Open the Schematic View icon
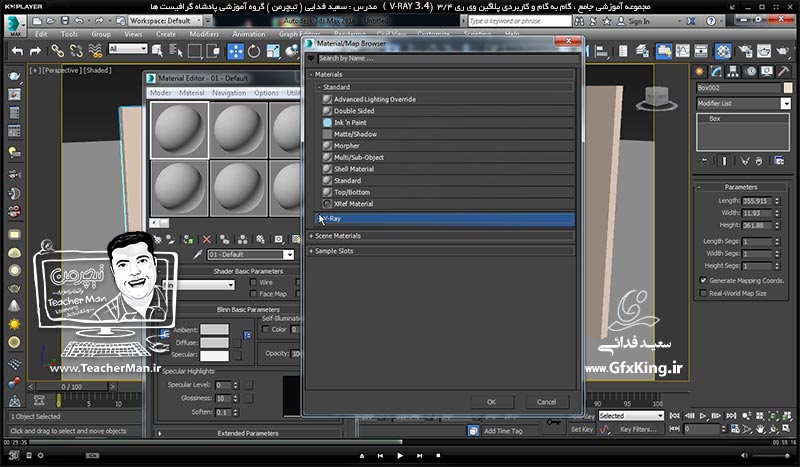Viewport: 800px width, 467px height. (x=701, y=51)
